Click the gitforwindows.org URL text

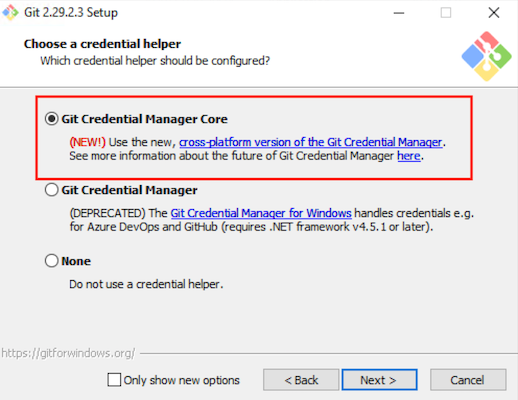point(68,353)
